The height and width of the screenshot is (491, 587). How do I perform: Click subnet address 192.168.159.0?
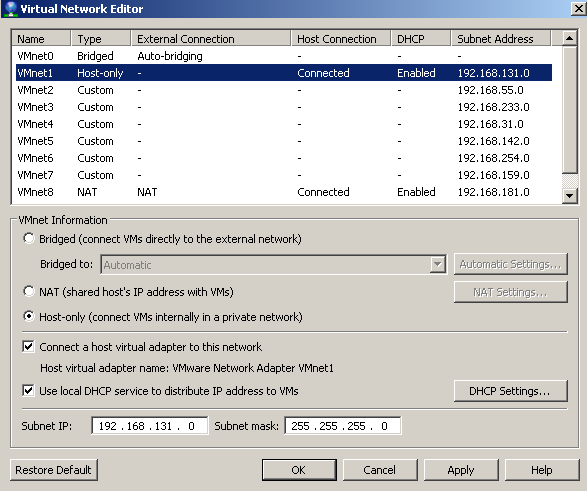click(493, 175)
